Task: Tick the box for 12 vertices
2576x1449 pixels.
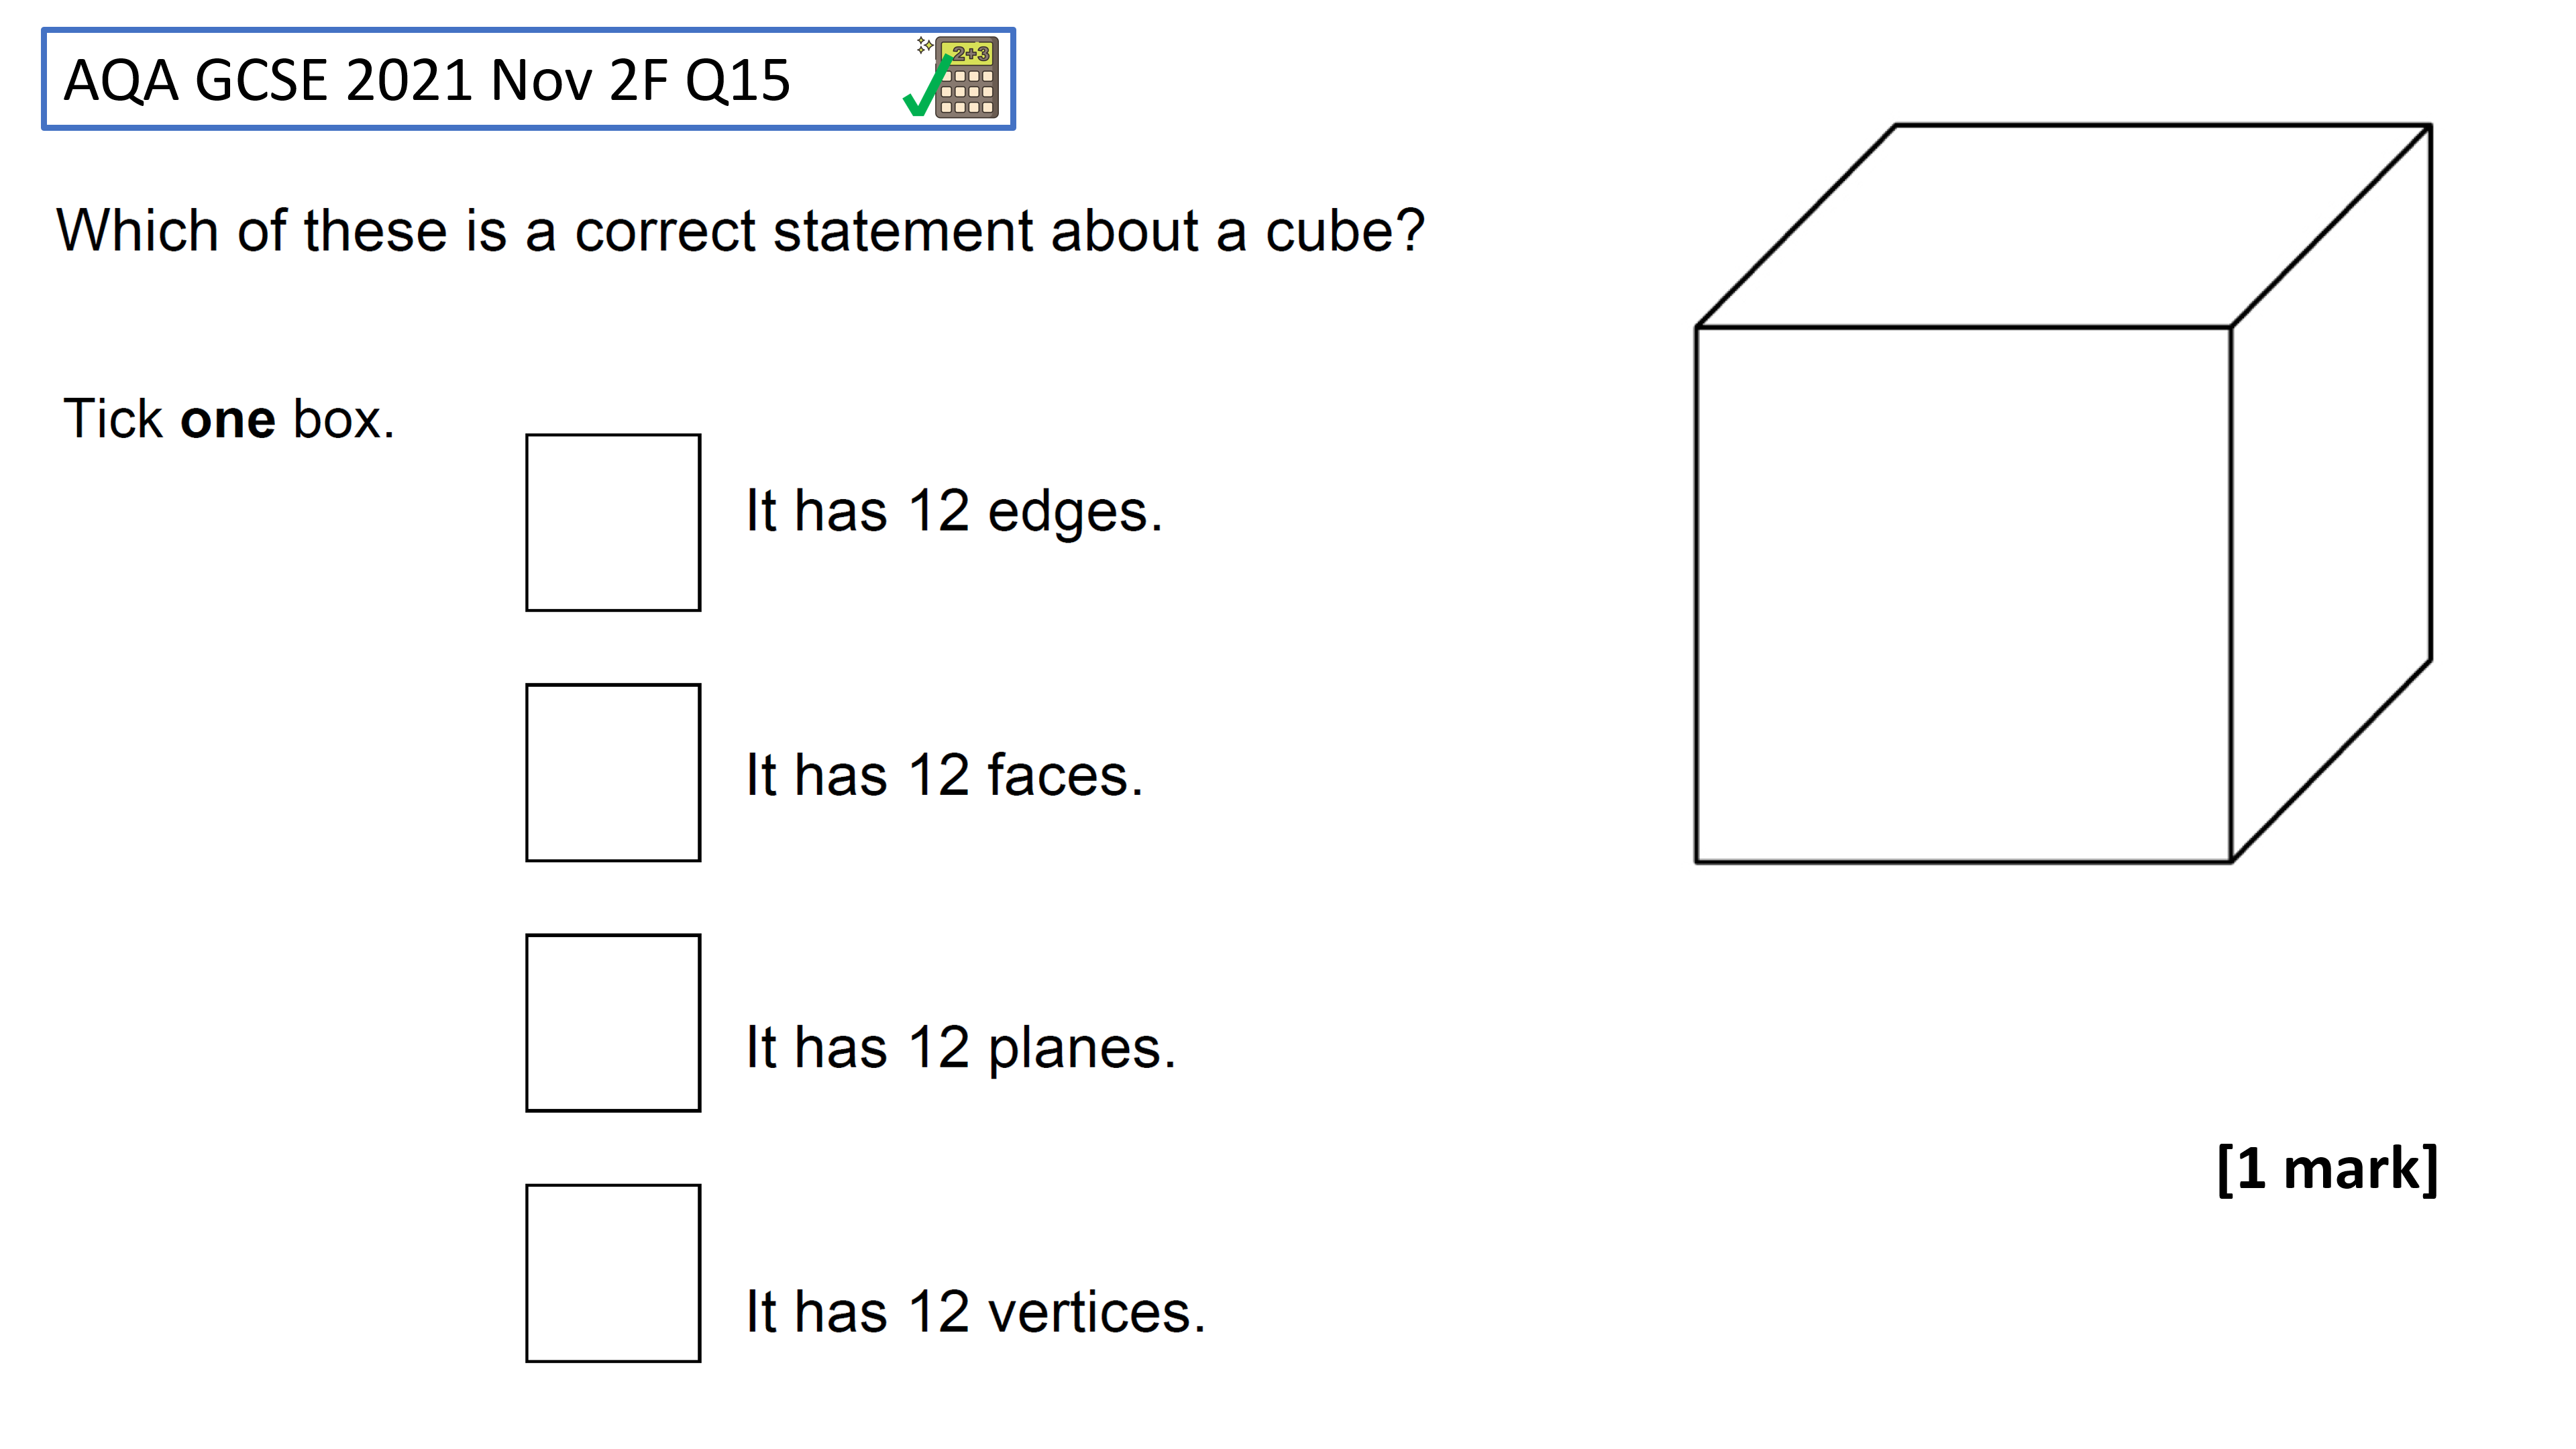Action: click(613, 1273)
